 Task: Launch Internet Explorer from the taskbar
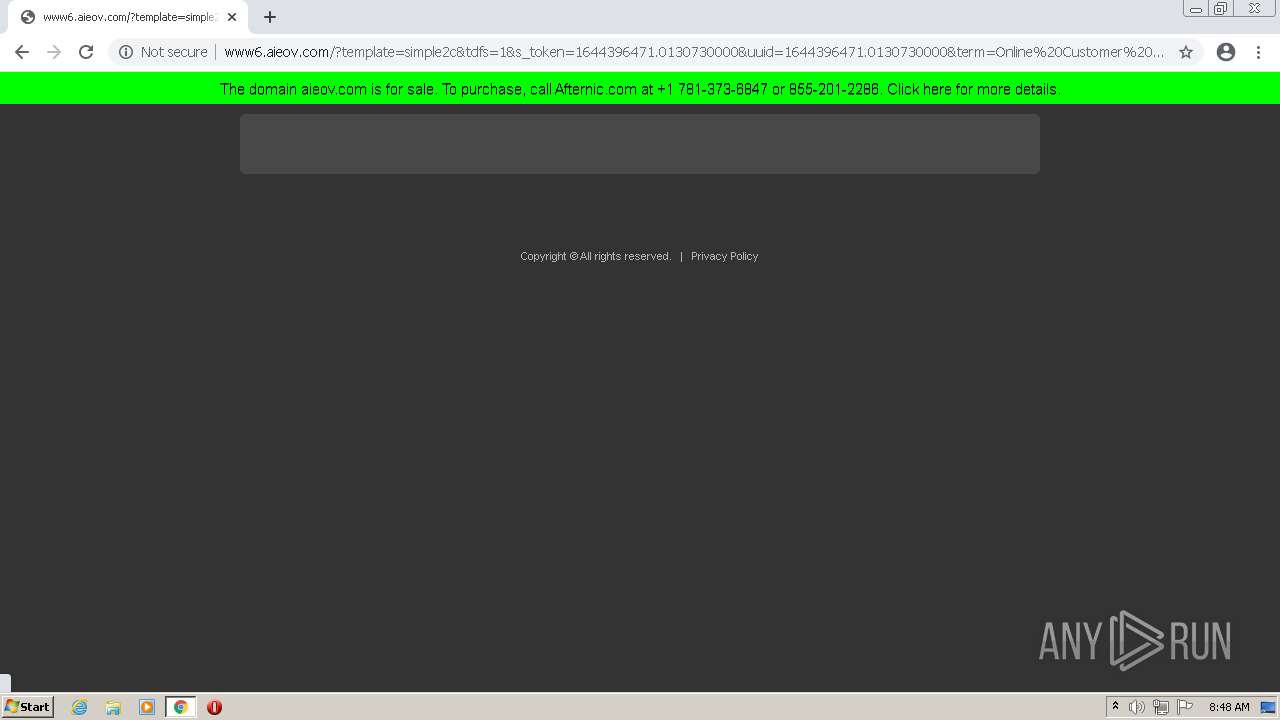tap(80, 707)
